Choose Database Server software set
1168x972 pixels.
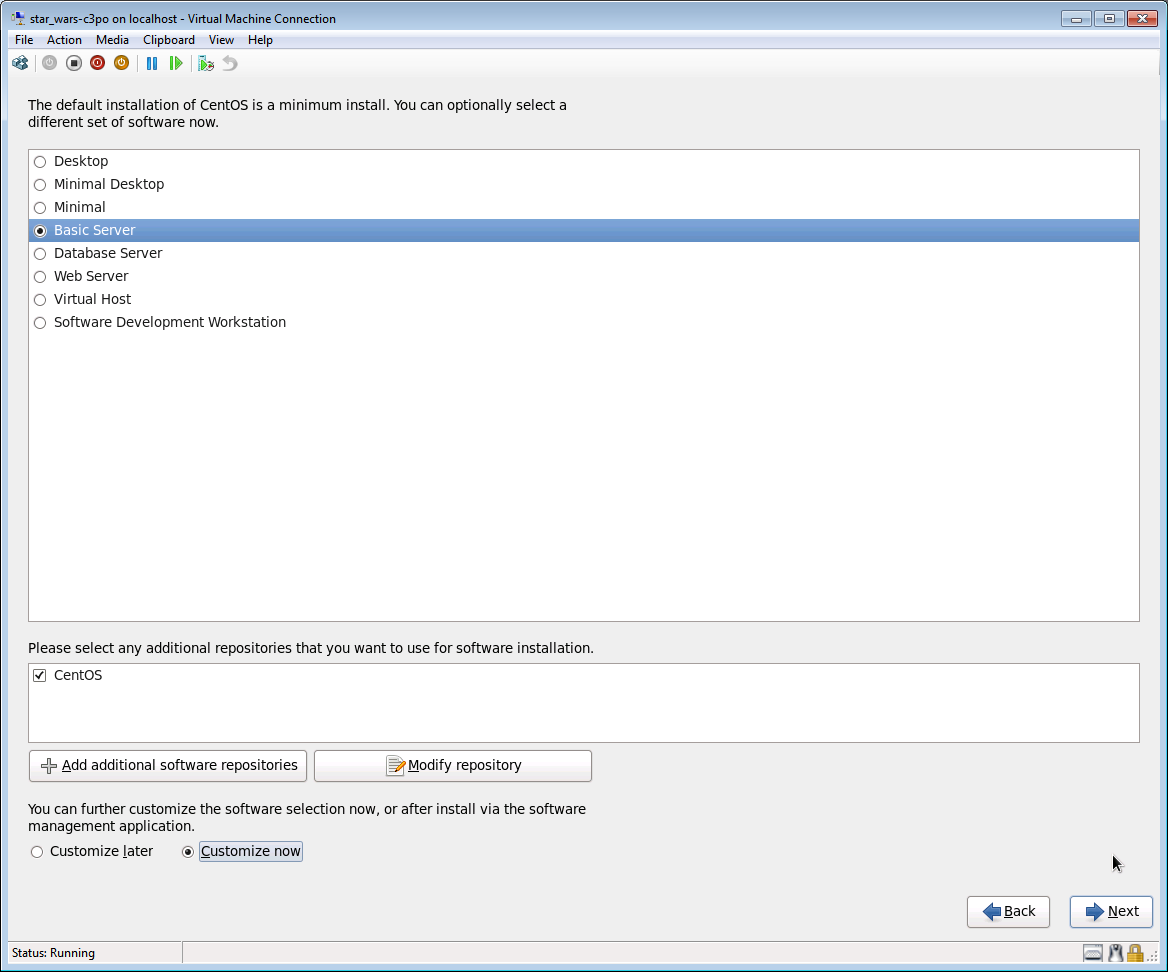tap(40, 254)
